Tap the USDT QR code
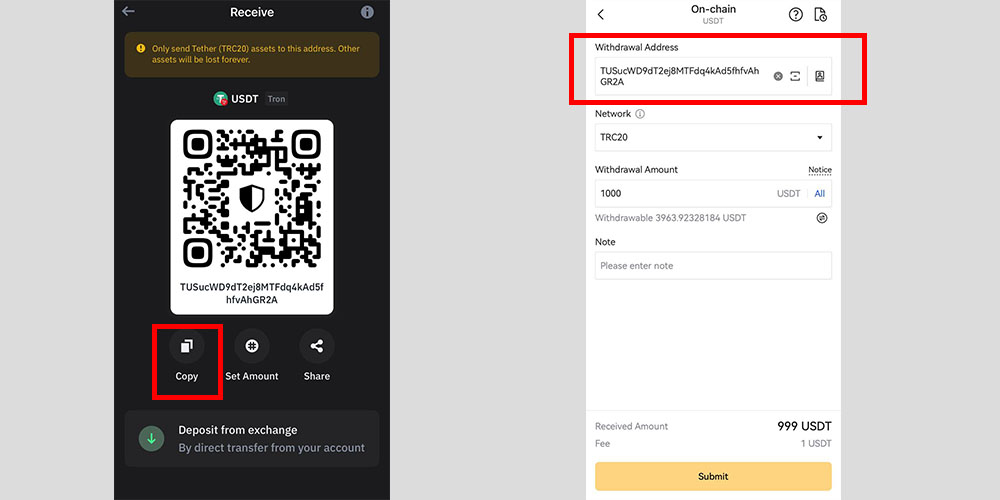The height and width of the screenshot is (500, 1000). (252, 199)
